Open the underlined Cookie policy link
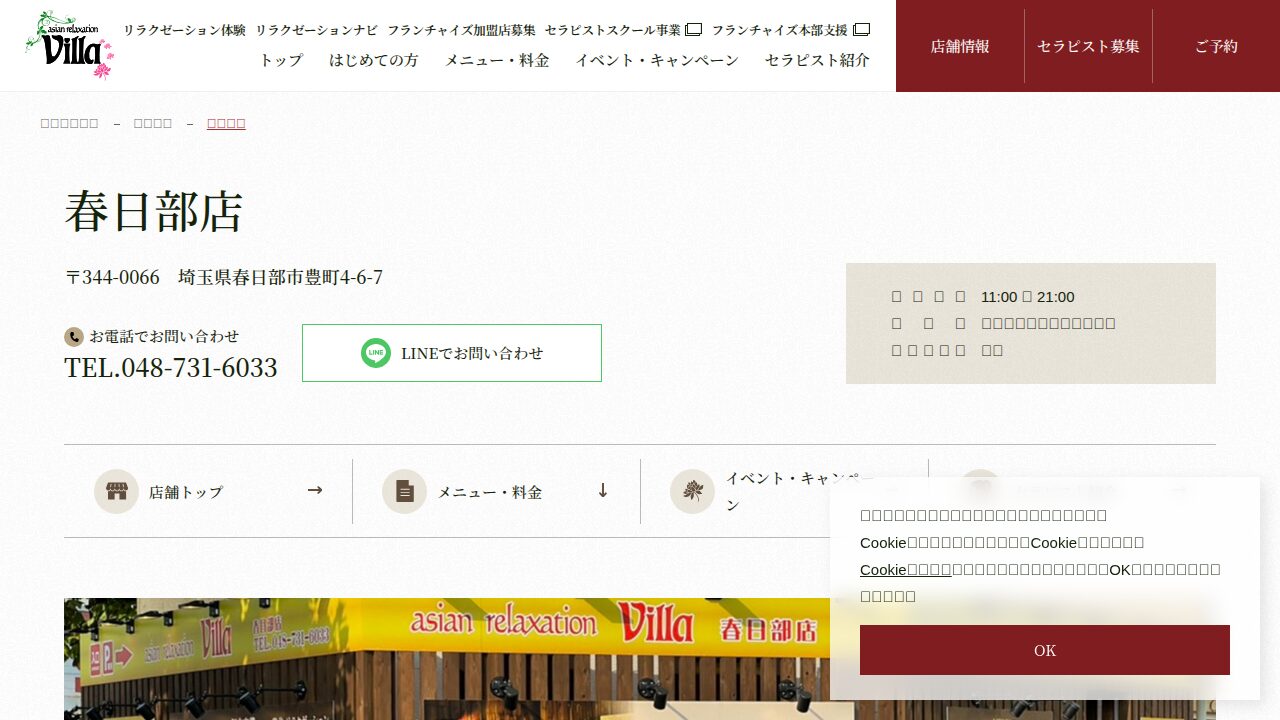Image resolution: width=1280 pixels, height=720 pixels. (x=906, y=569)
